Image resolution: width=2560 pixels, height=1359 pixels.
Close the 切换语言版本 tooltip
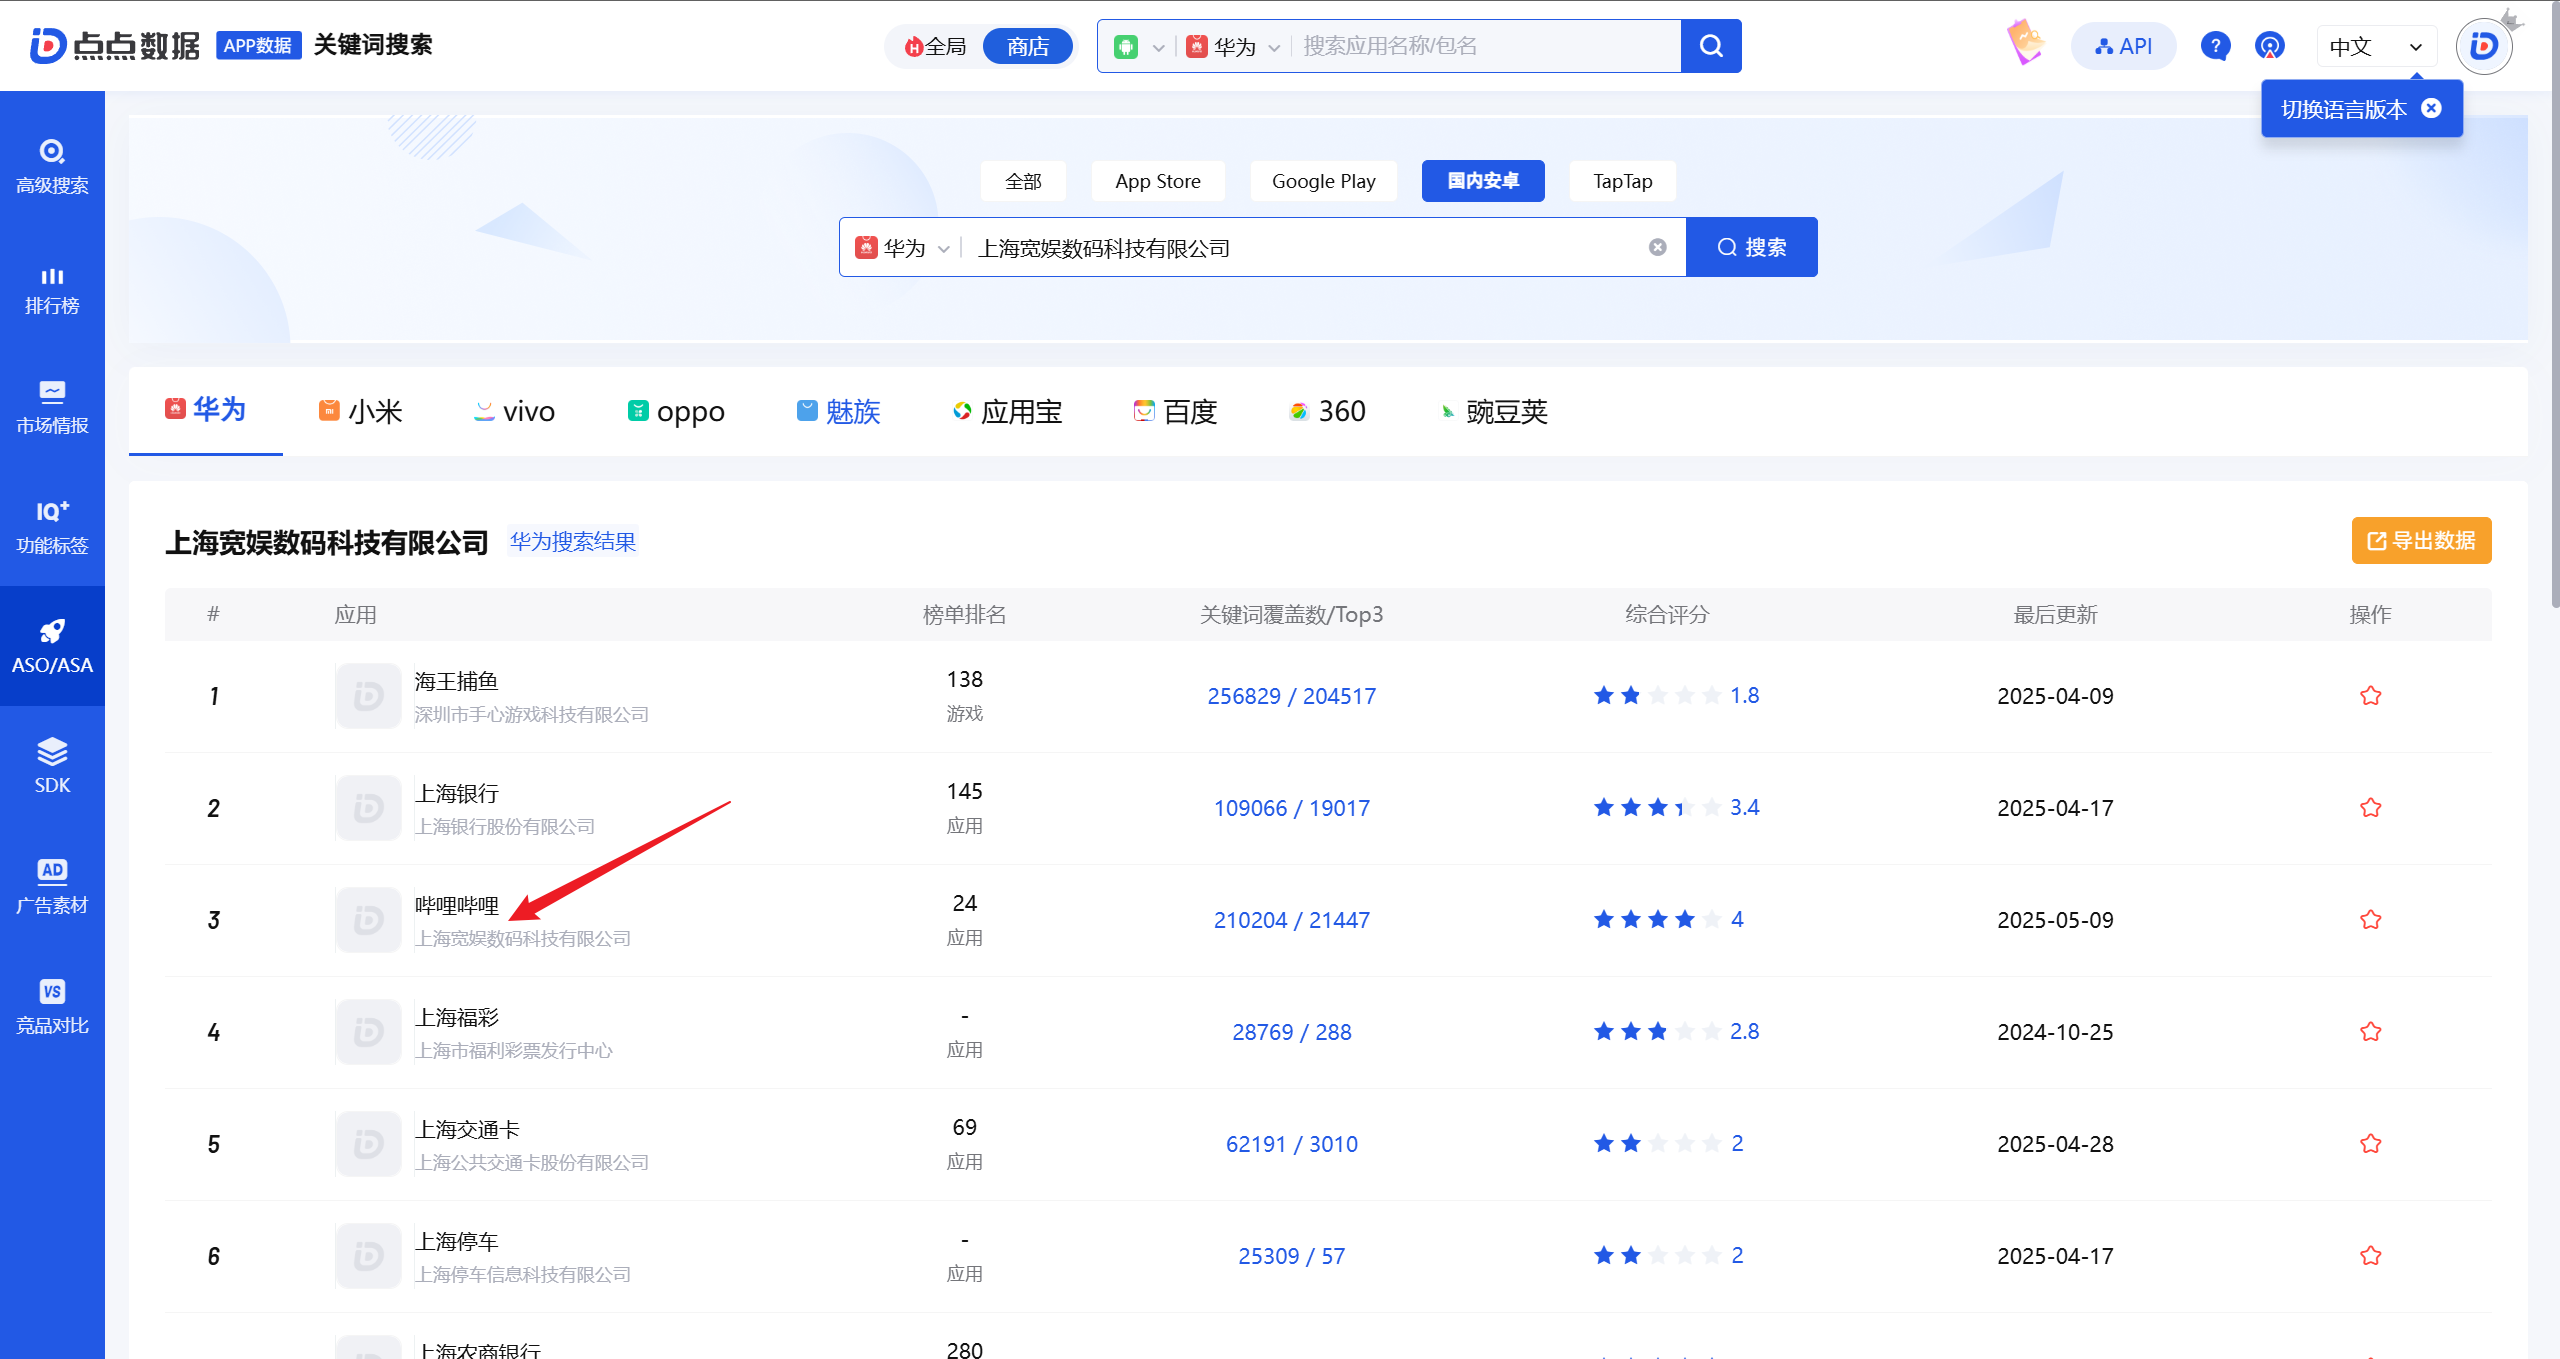(2432, 108)
